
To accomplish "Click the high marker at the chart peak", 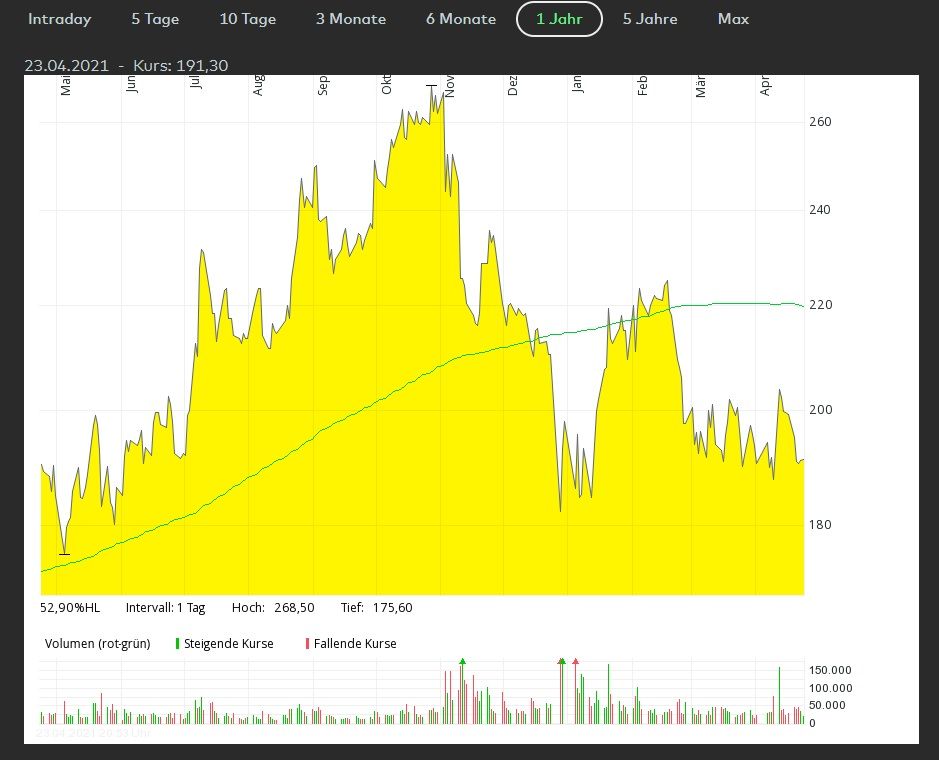I will click(x=432, y=87).
